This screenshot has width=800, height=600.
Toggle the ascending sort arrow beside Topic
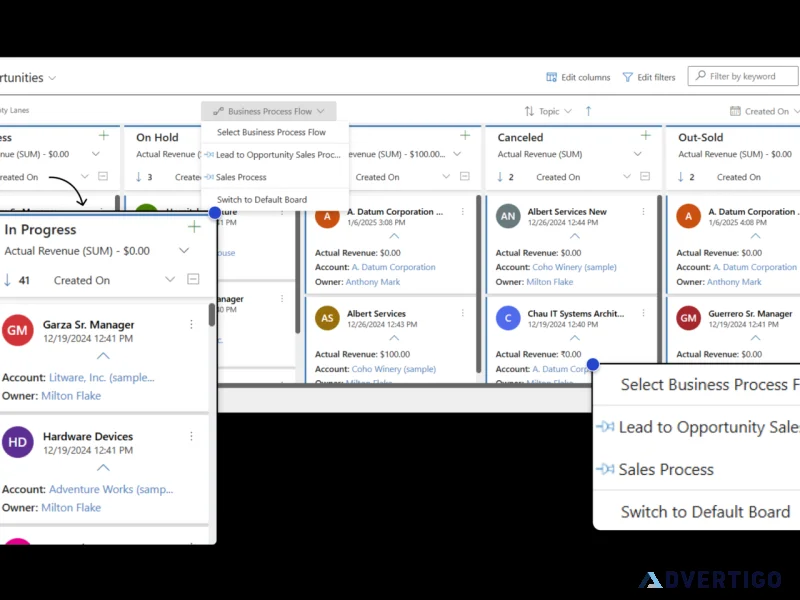click(588, 111)
